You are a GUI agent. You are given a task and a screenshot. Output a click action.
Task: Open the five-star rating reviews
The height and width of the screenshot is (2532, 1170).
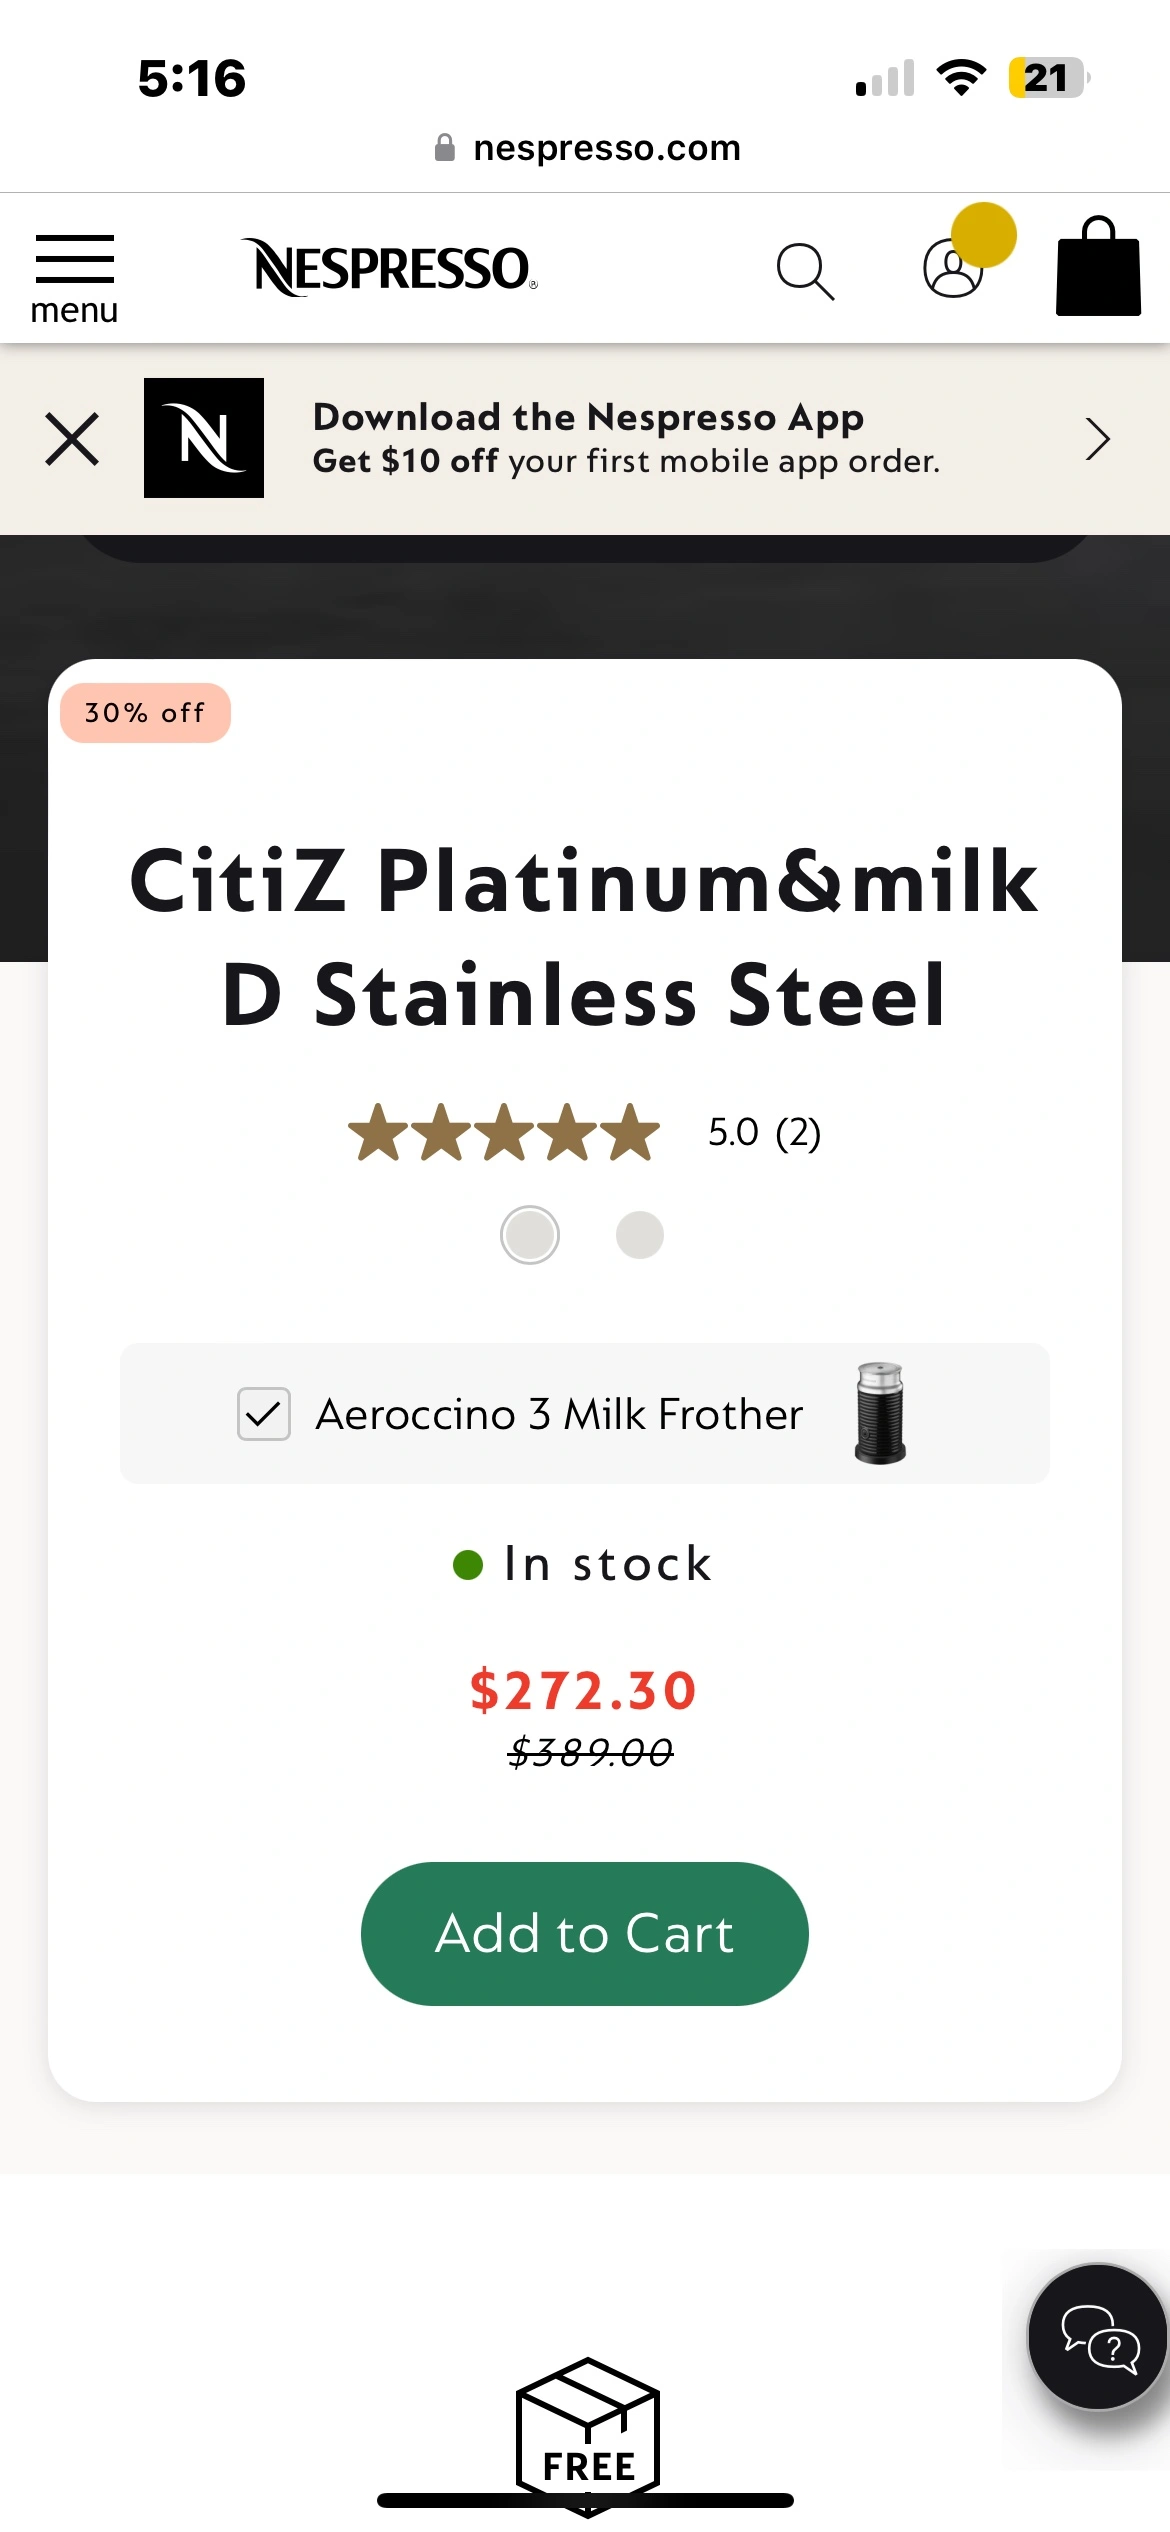(504, 1133)
